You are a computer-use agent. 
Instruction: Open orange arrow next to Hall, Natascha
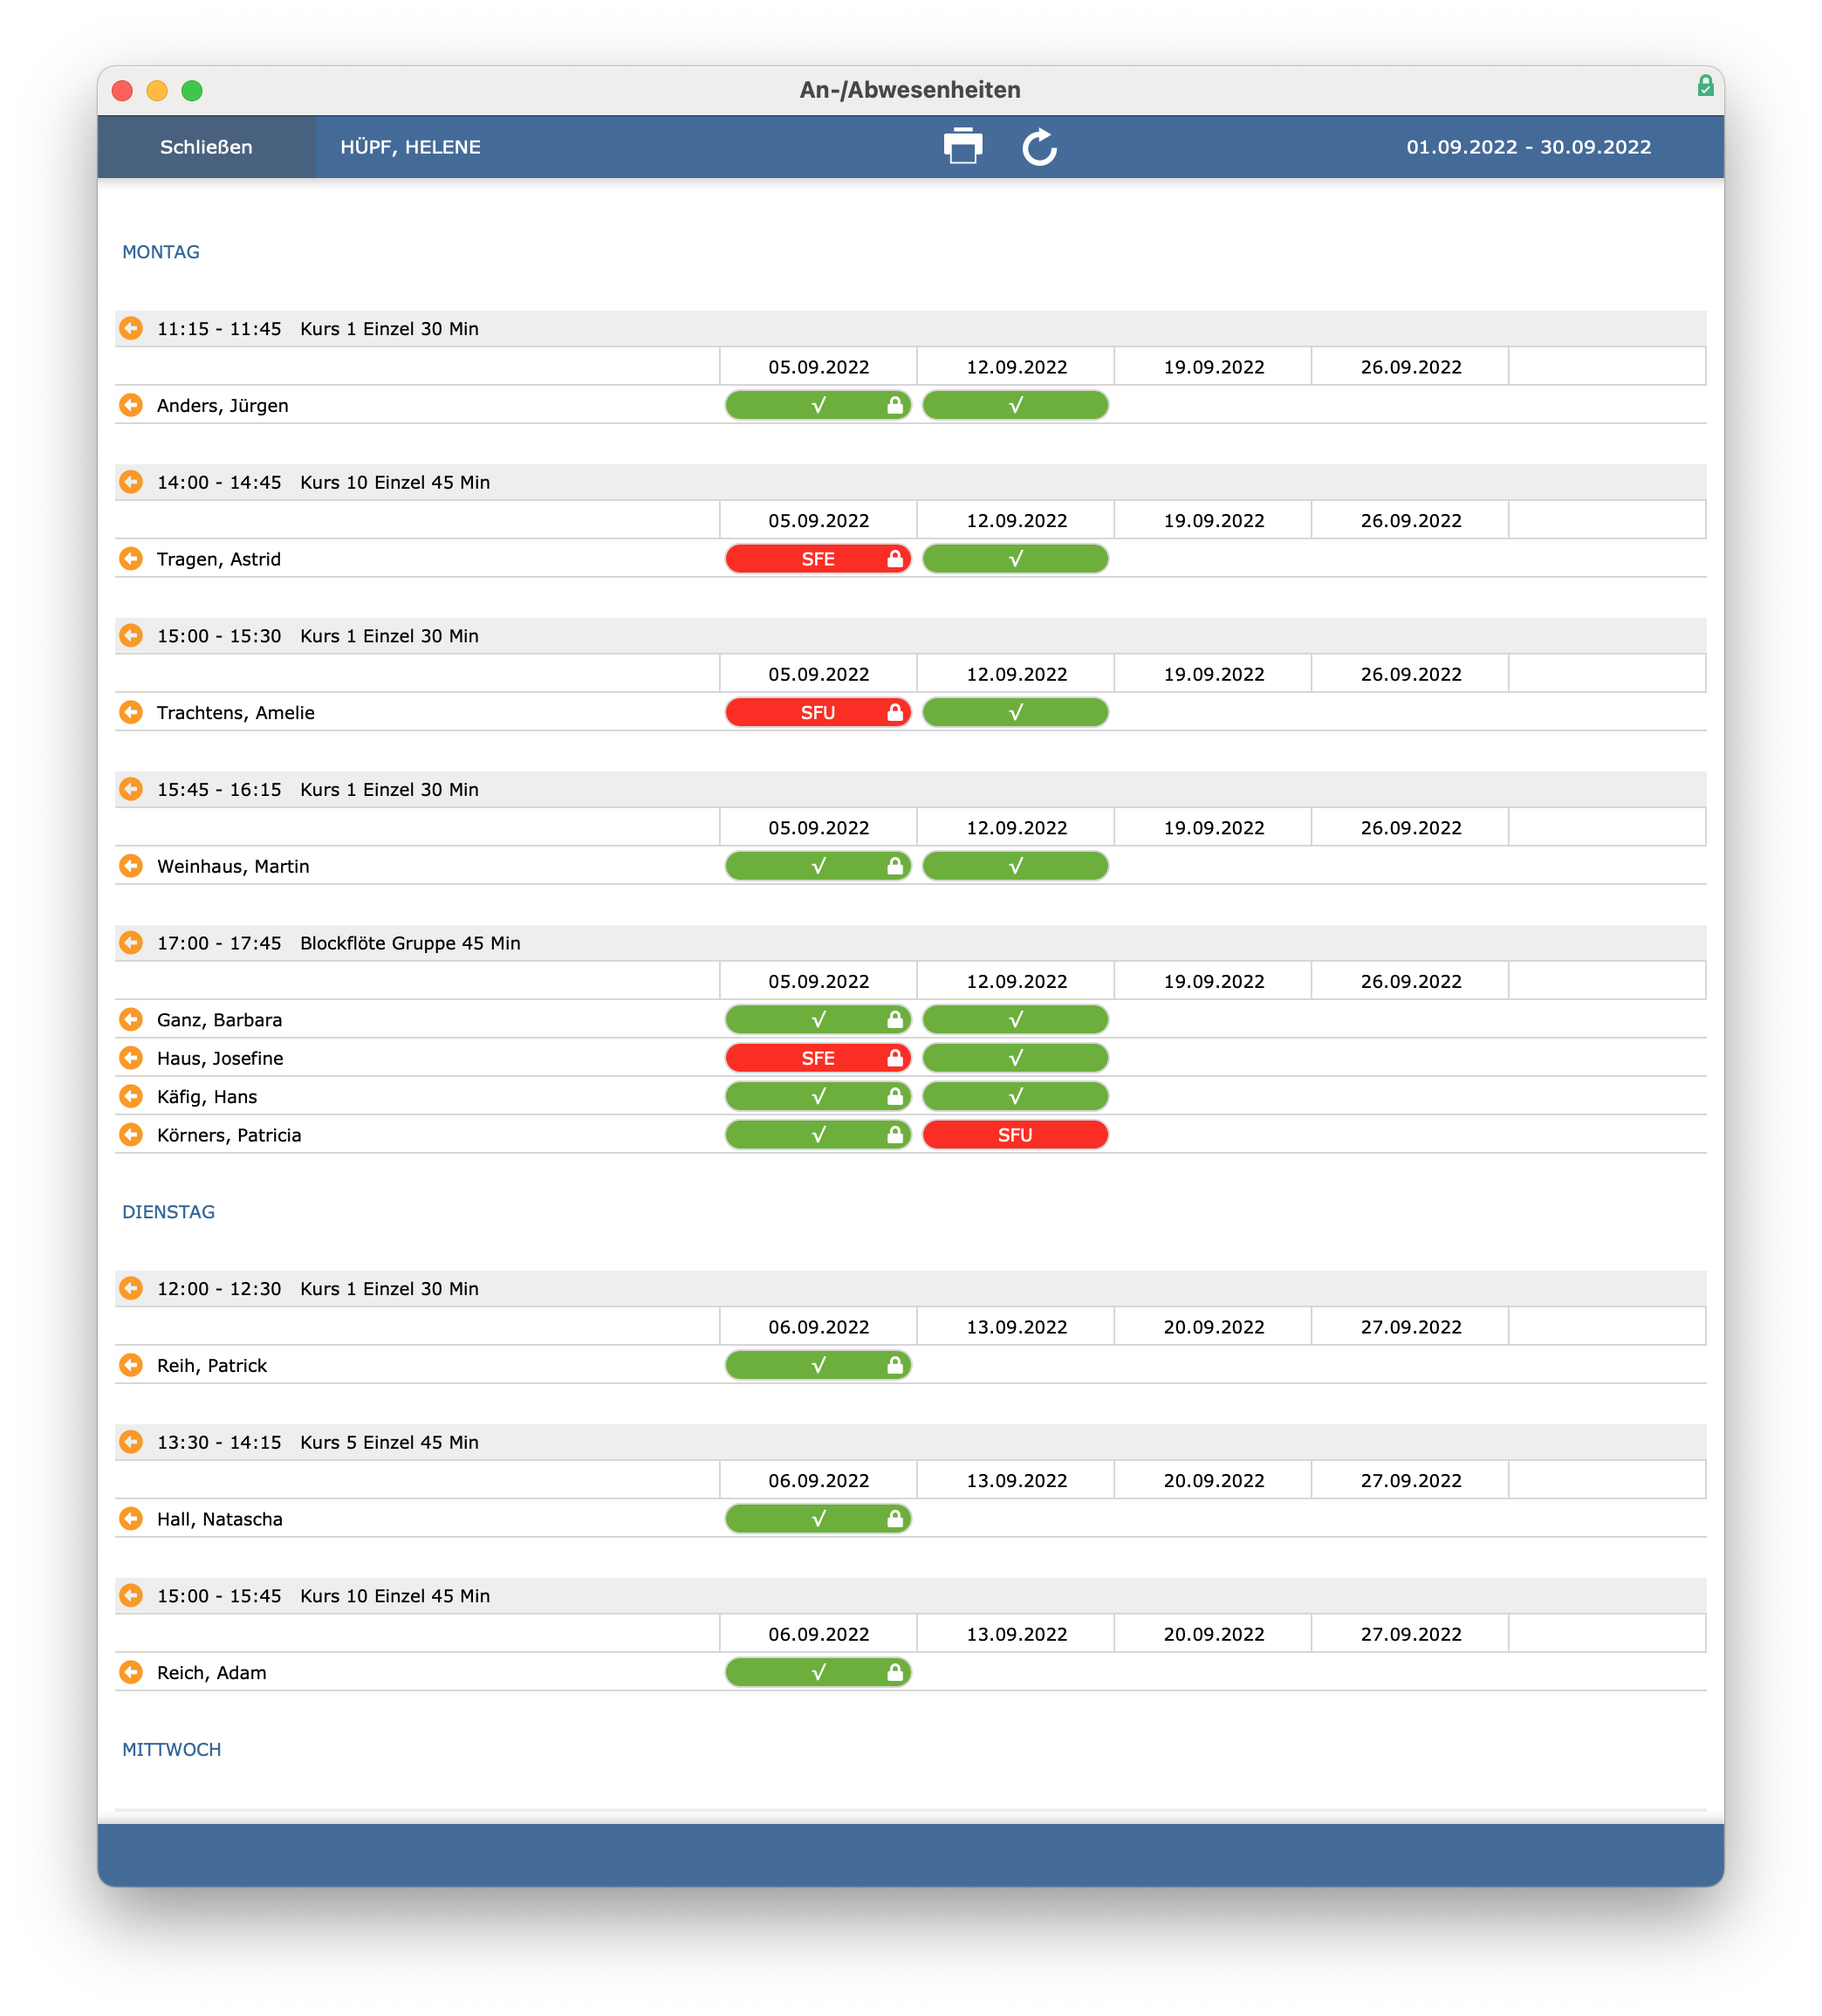(131, 1518)
